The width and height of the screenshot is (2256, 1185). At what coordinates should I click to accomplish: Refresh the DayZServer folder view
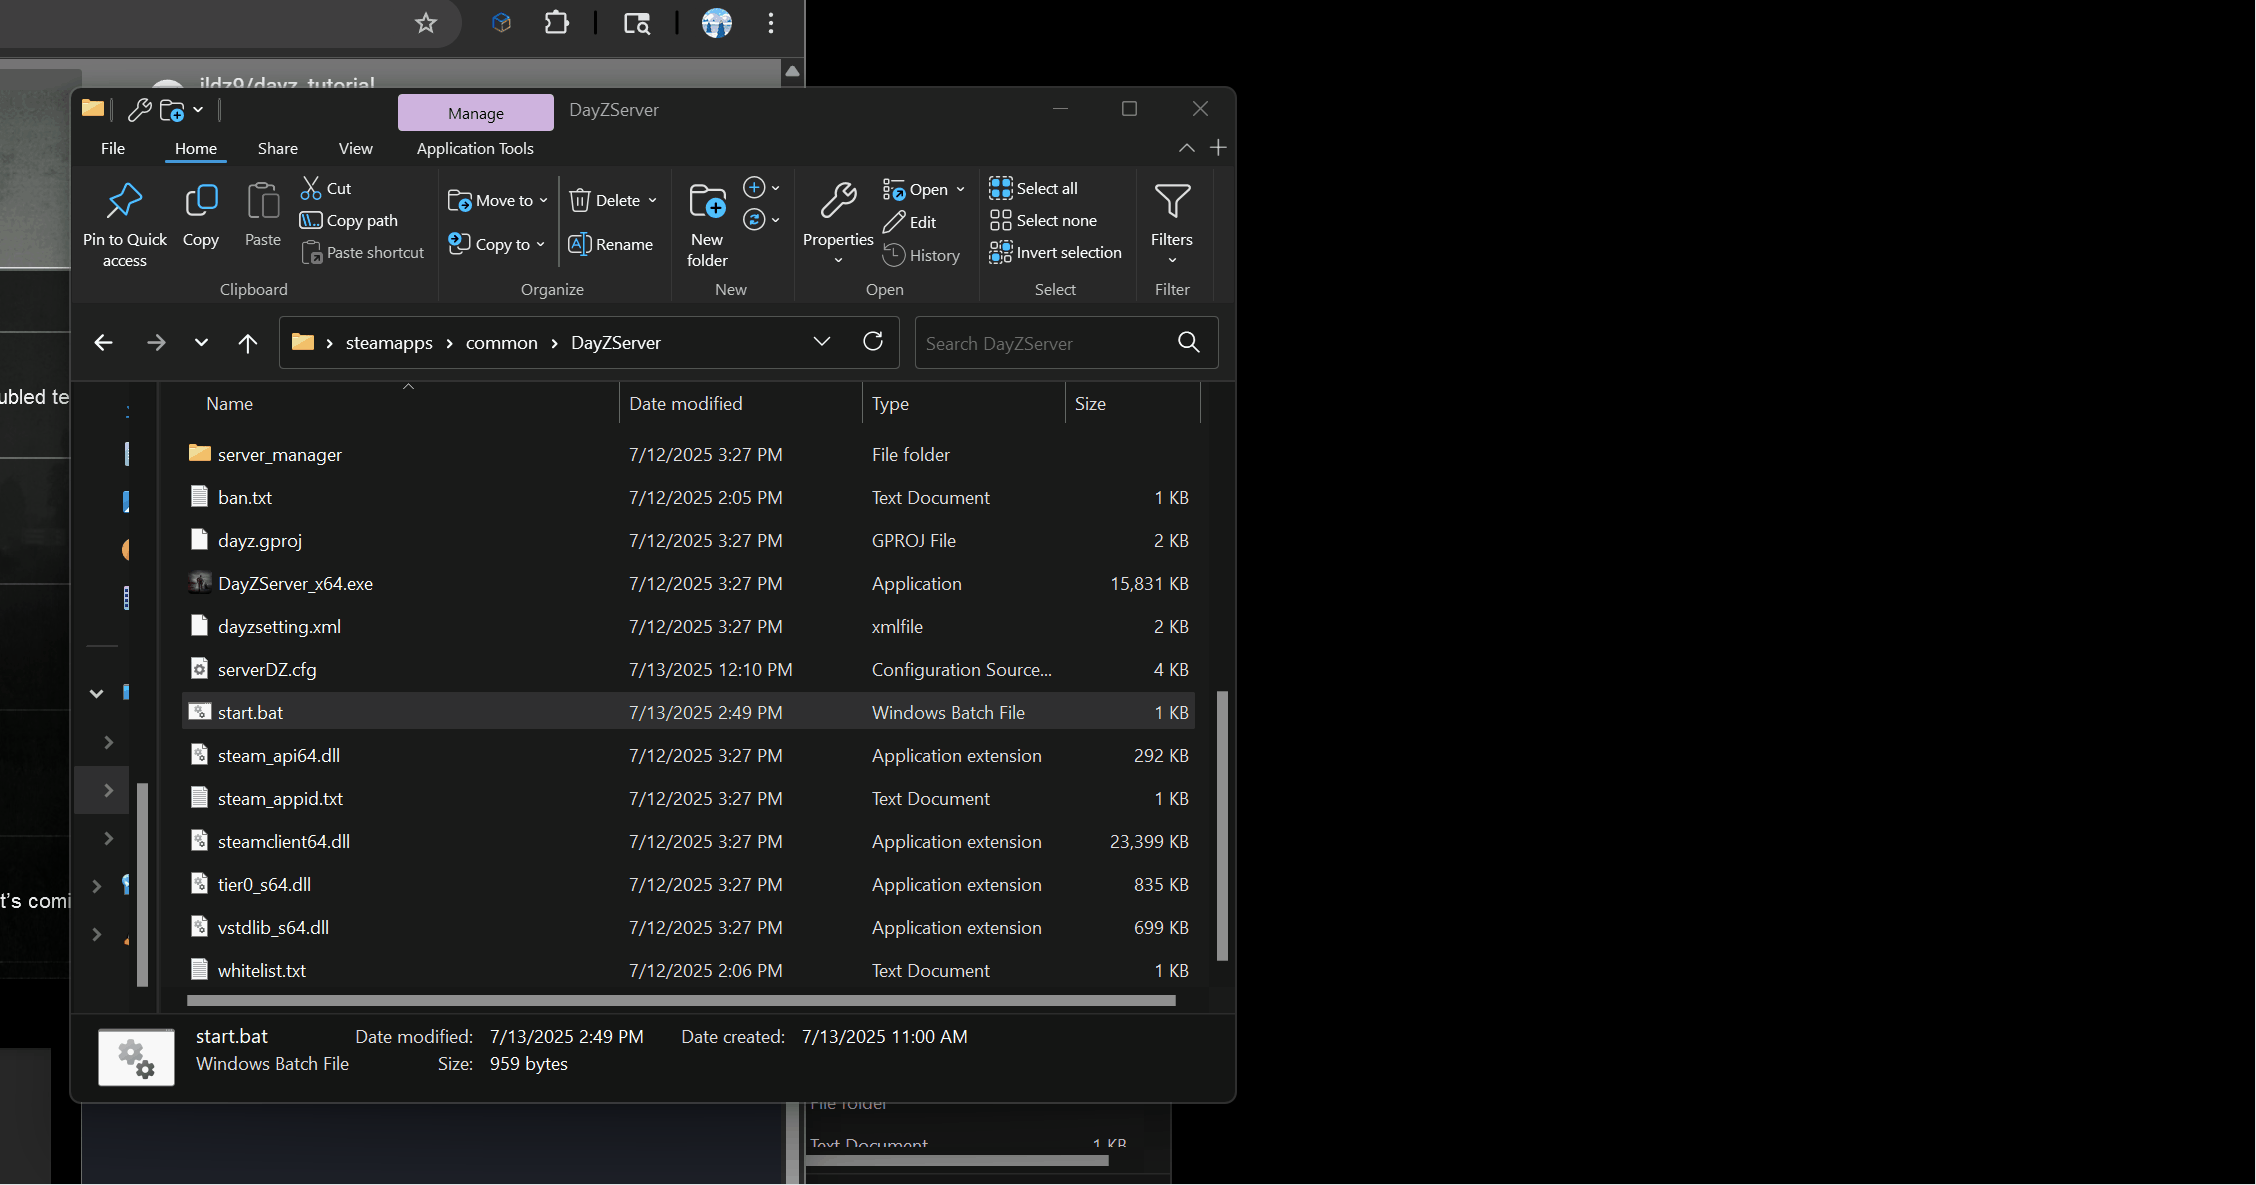(x=873, y=342)
